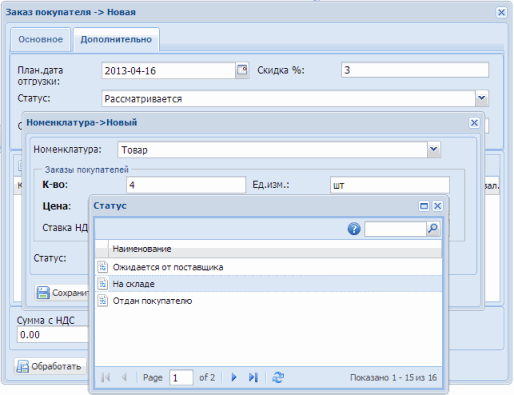Screen dimensions: 514x395
Task: Expand the Номенклатура dropdown arrow
Action: (434, 149)
